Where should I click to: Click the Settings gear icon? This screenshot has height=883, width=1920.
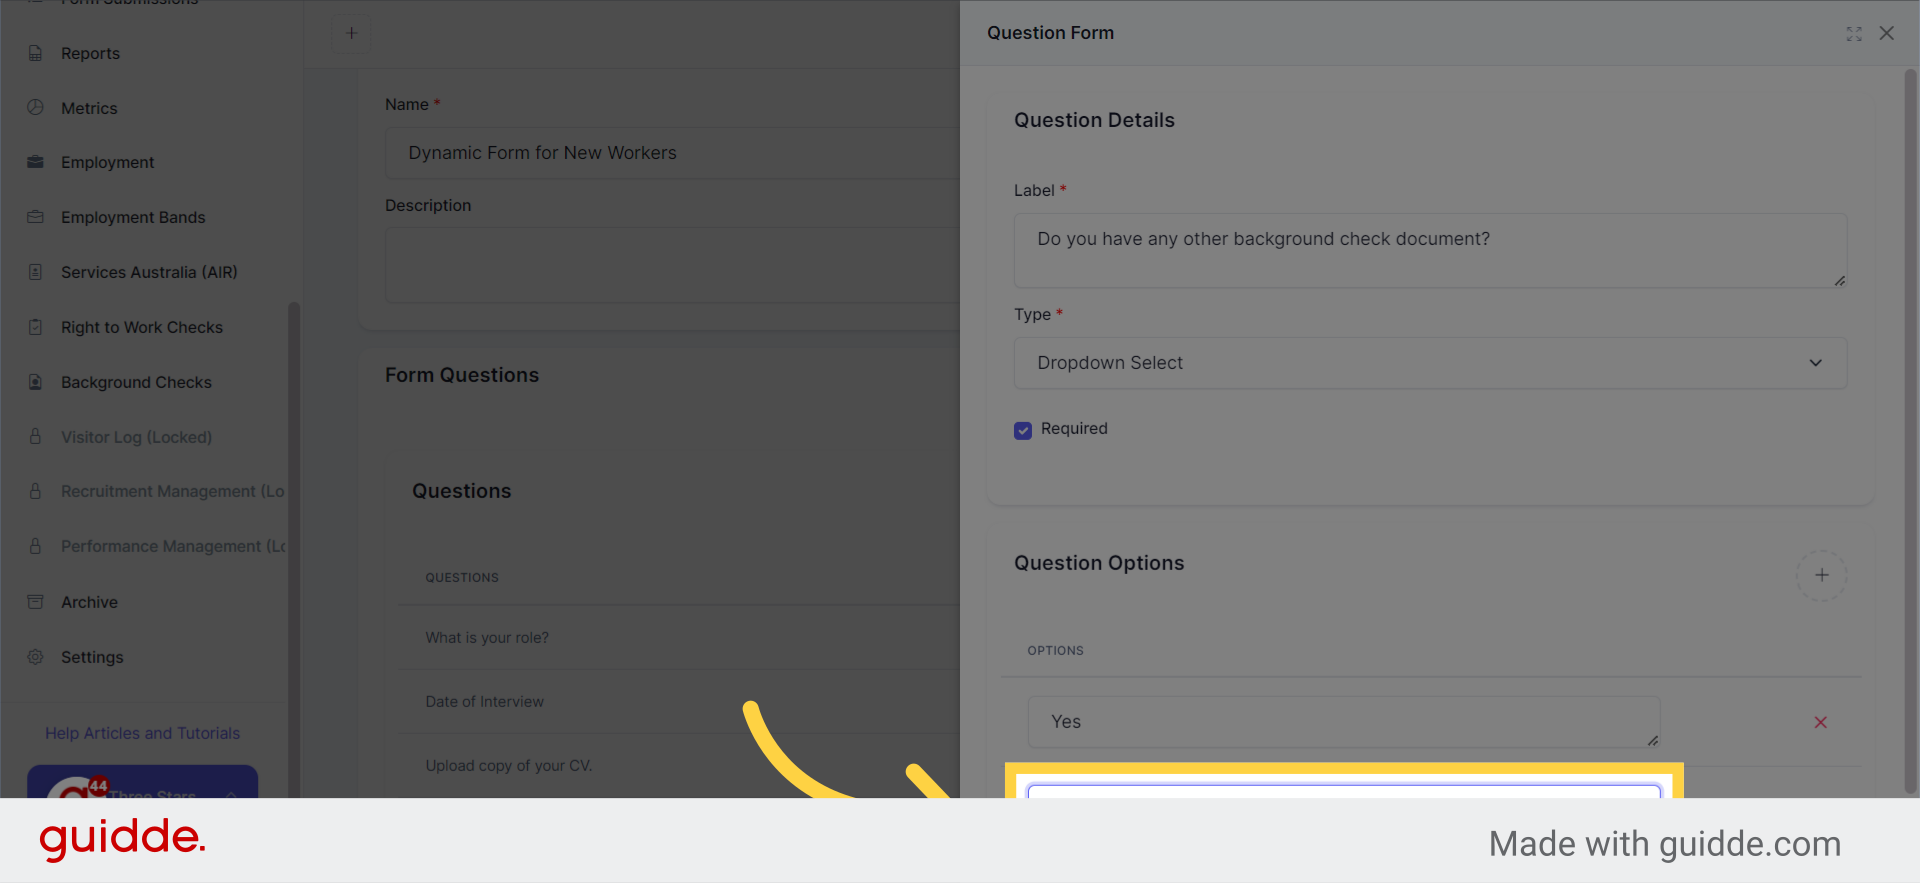36,657
